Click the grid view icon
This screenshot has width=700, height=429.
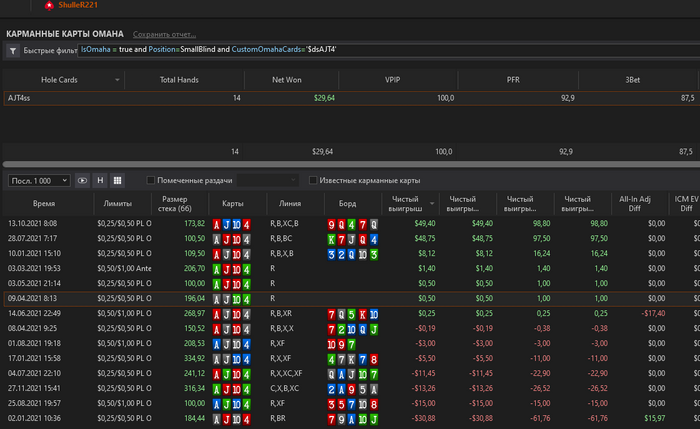point(117,180)
